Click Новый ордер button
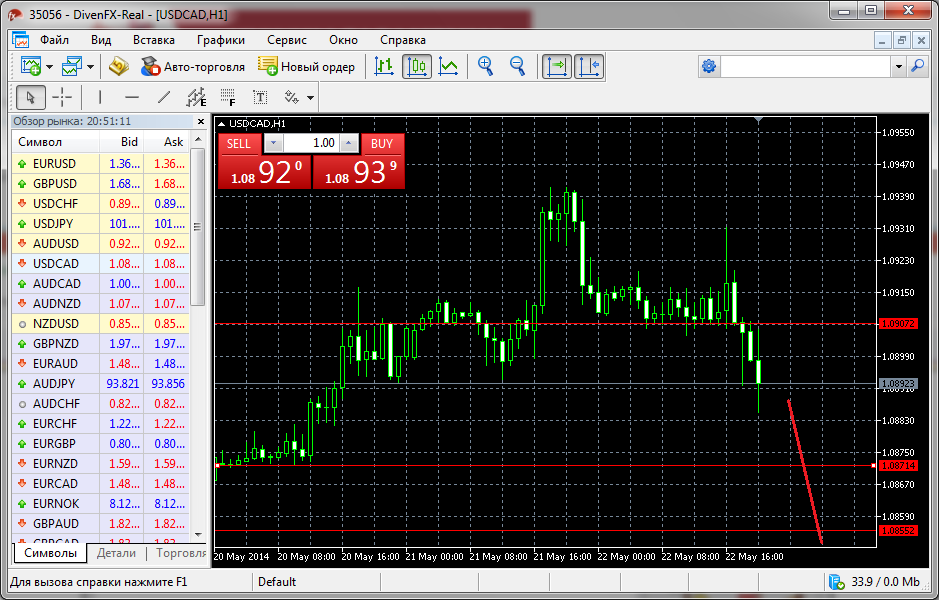This screenshot has height=600, width=939. click(x=307, y=67)
